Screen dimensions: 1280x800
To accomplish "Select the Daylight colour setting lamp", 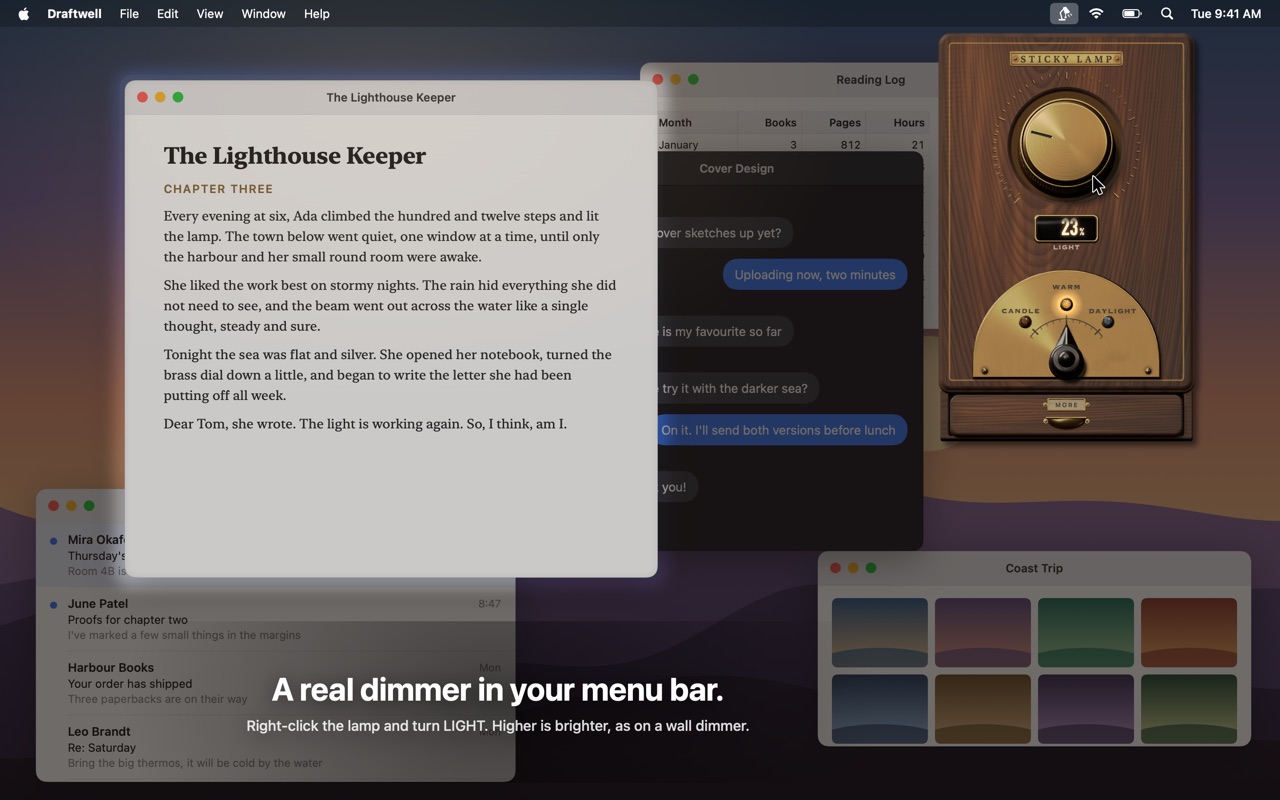I will pos(1107,322).
